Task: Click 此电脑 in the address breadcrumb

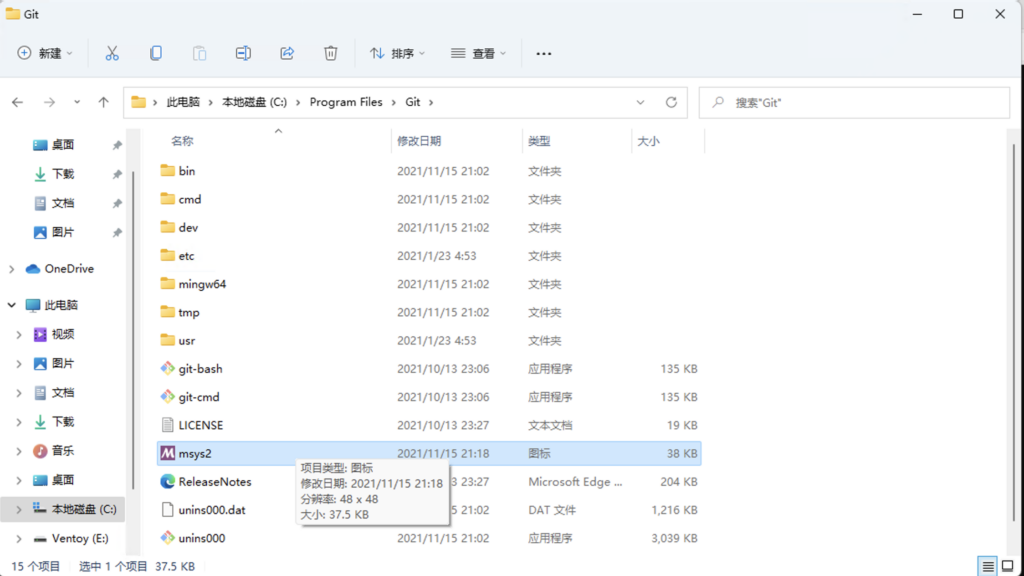Action: tap(183, 103)
